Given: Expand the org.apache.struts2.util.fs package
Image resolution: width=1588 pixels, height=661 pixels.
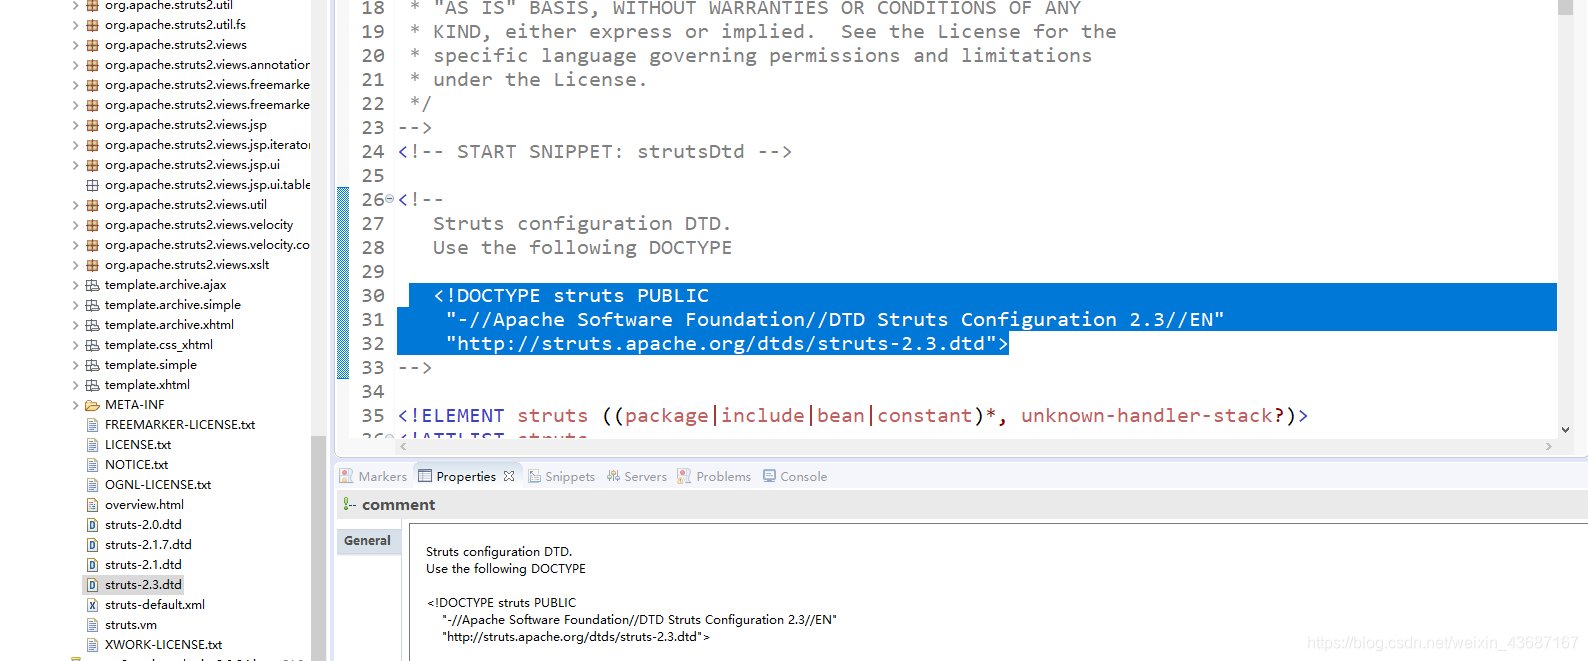Looking at the screenshot, I should 75,25.
